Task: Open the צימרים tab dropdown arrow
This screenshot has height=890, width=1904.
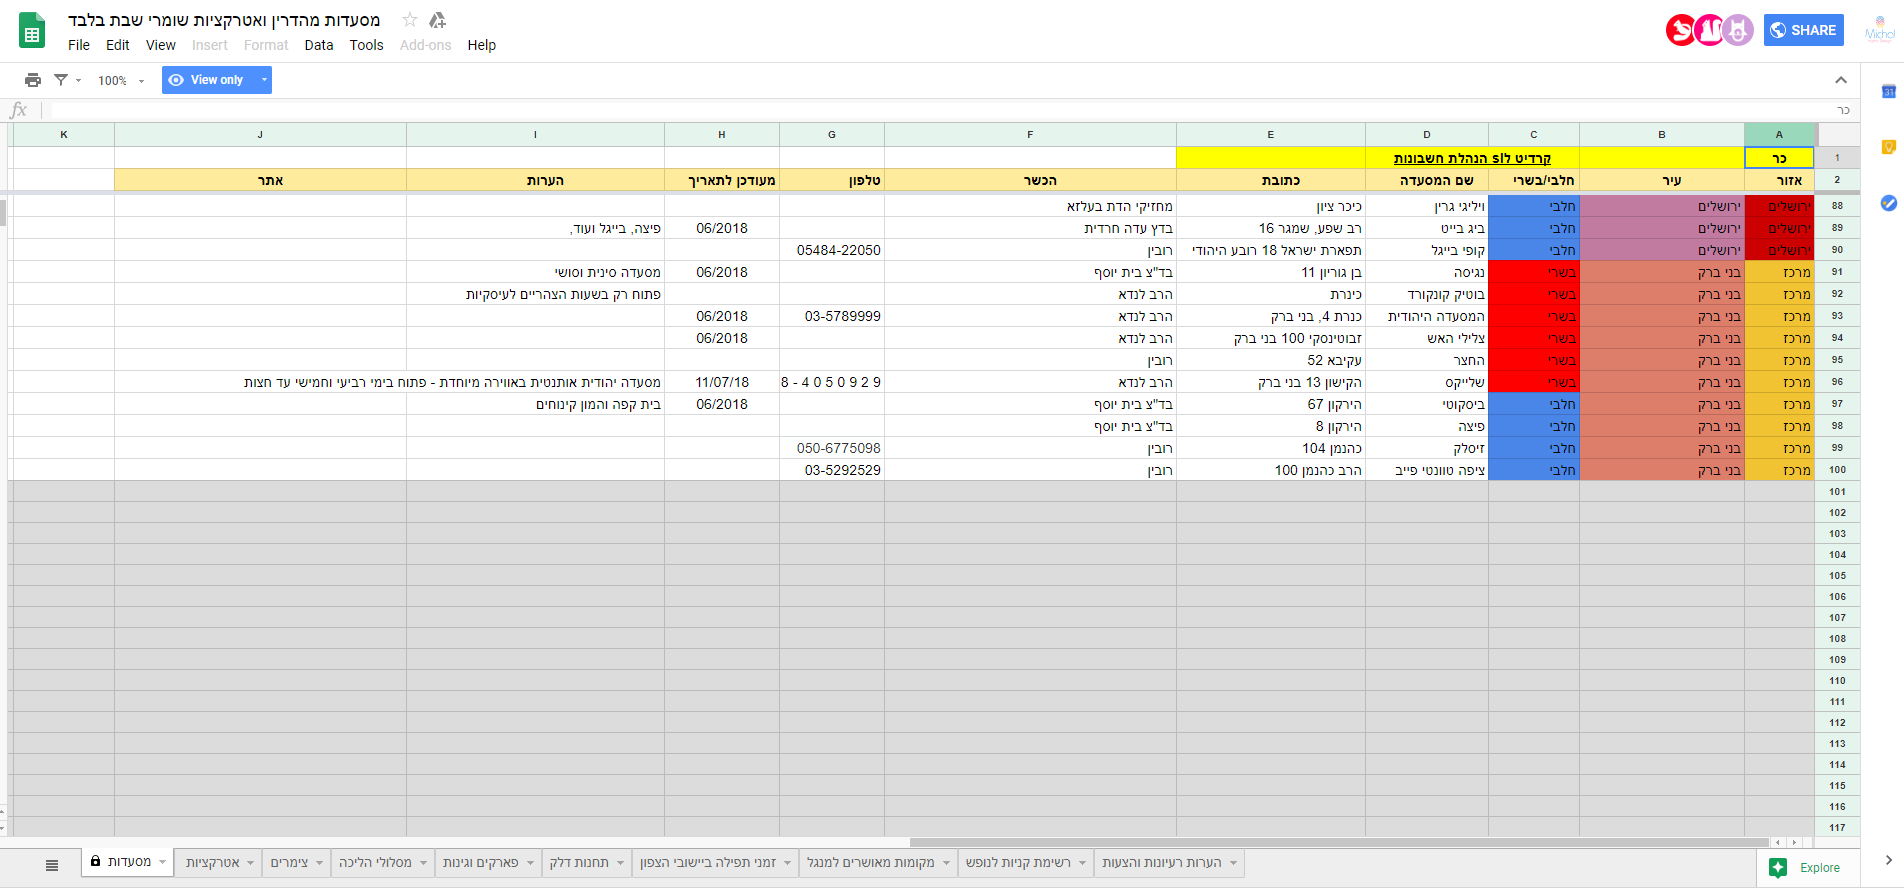Action: (x=319, y=863)
